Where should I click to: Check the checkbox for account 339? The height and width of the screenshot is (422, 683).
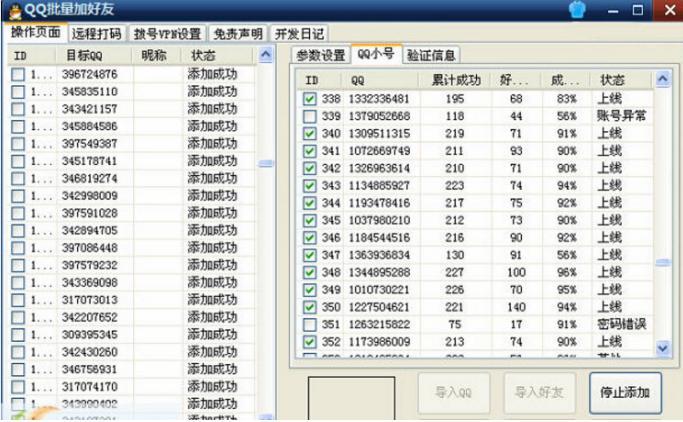(310, 116)
